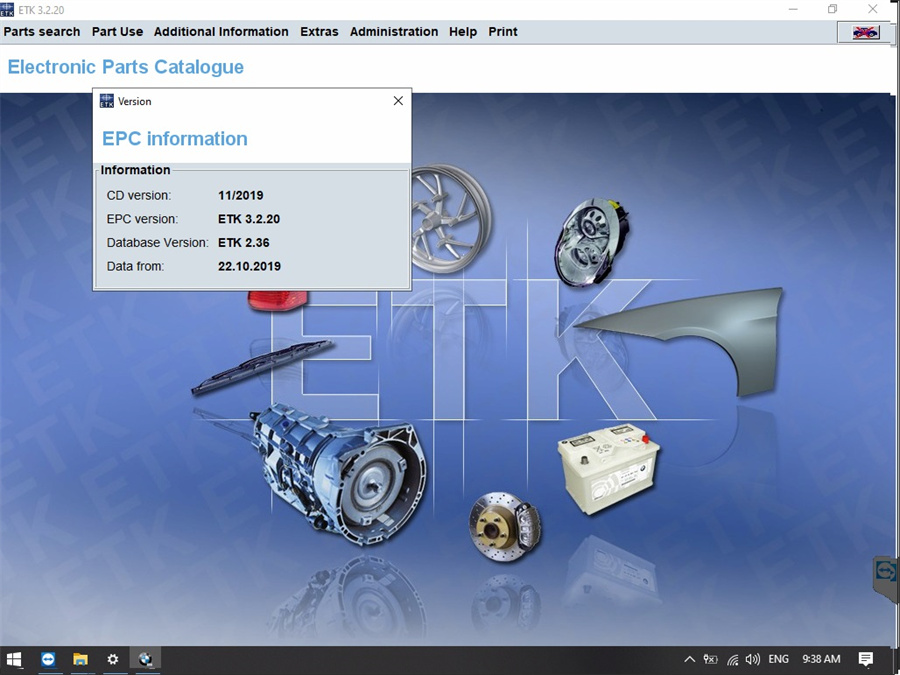Open File Explorer from the taskbar
This screenshot has height=675, width=900.
[x=80, y=659]
